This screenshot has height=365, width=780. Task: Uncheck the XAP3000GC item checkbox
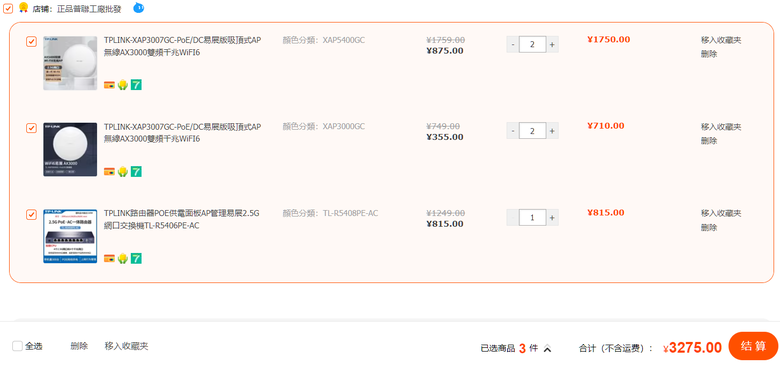[x=31, y=128]
